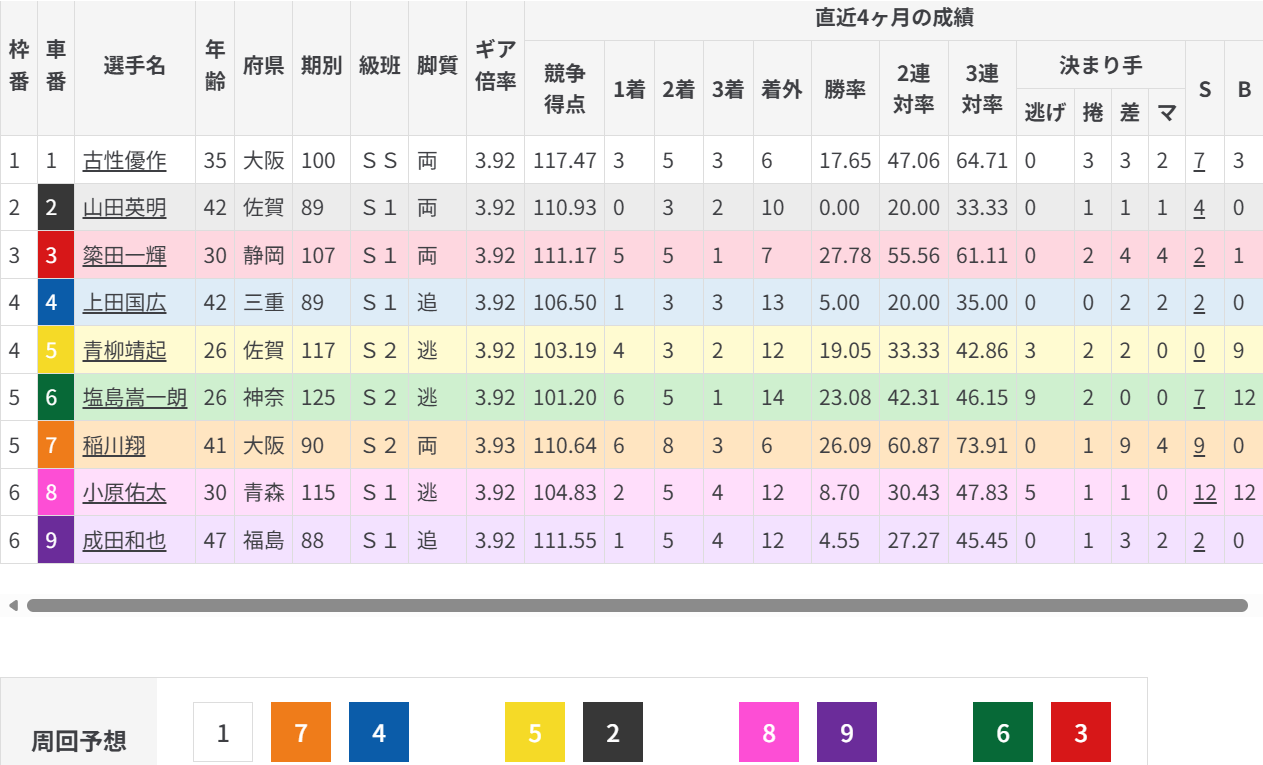Click pink number 8 box in 周回予想

point(769,733)
